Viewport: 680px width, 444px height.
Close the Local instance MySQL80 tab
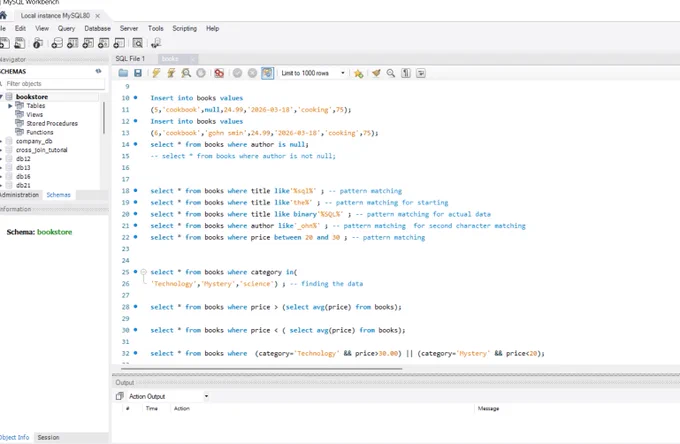point(98,16)
